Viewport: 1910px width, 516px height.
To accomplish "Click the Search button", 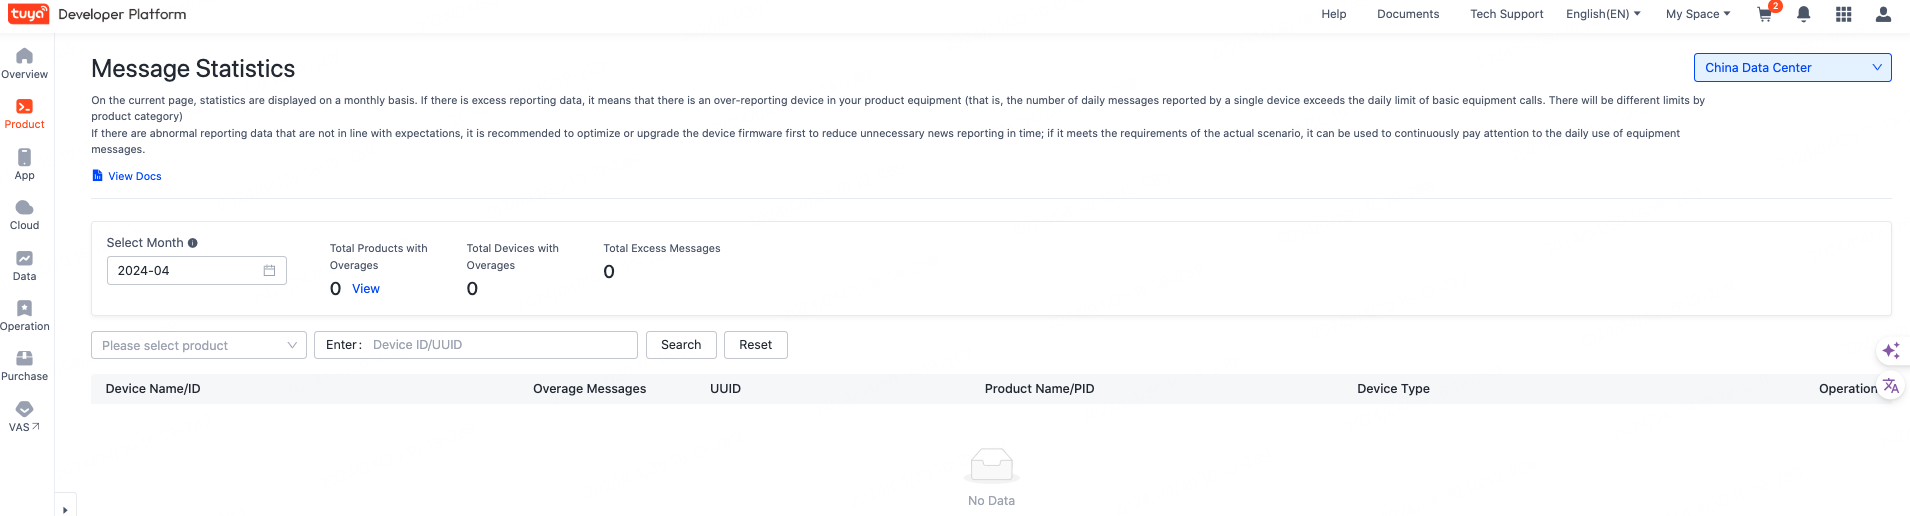I will click(x=681, y=345).
